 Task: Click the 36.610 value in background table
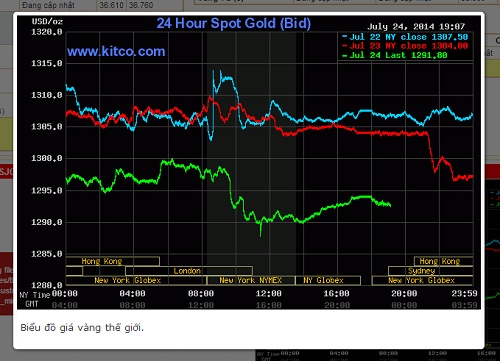coord(111,5)
